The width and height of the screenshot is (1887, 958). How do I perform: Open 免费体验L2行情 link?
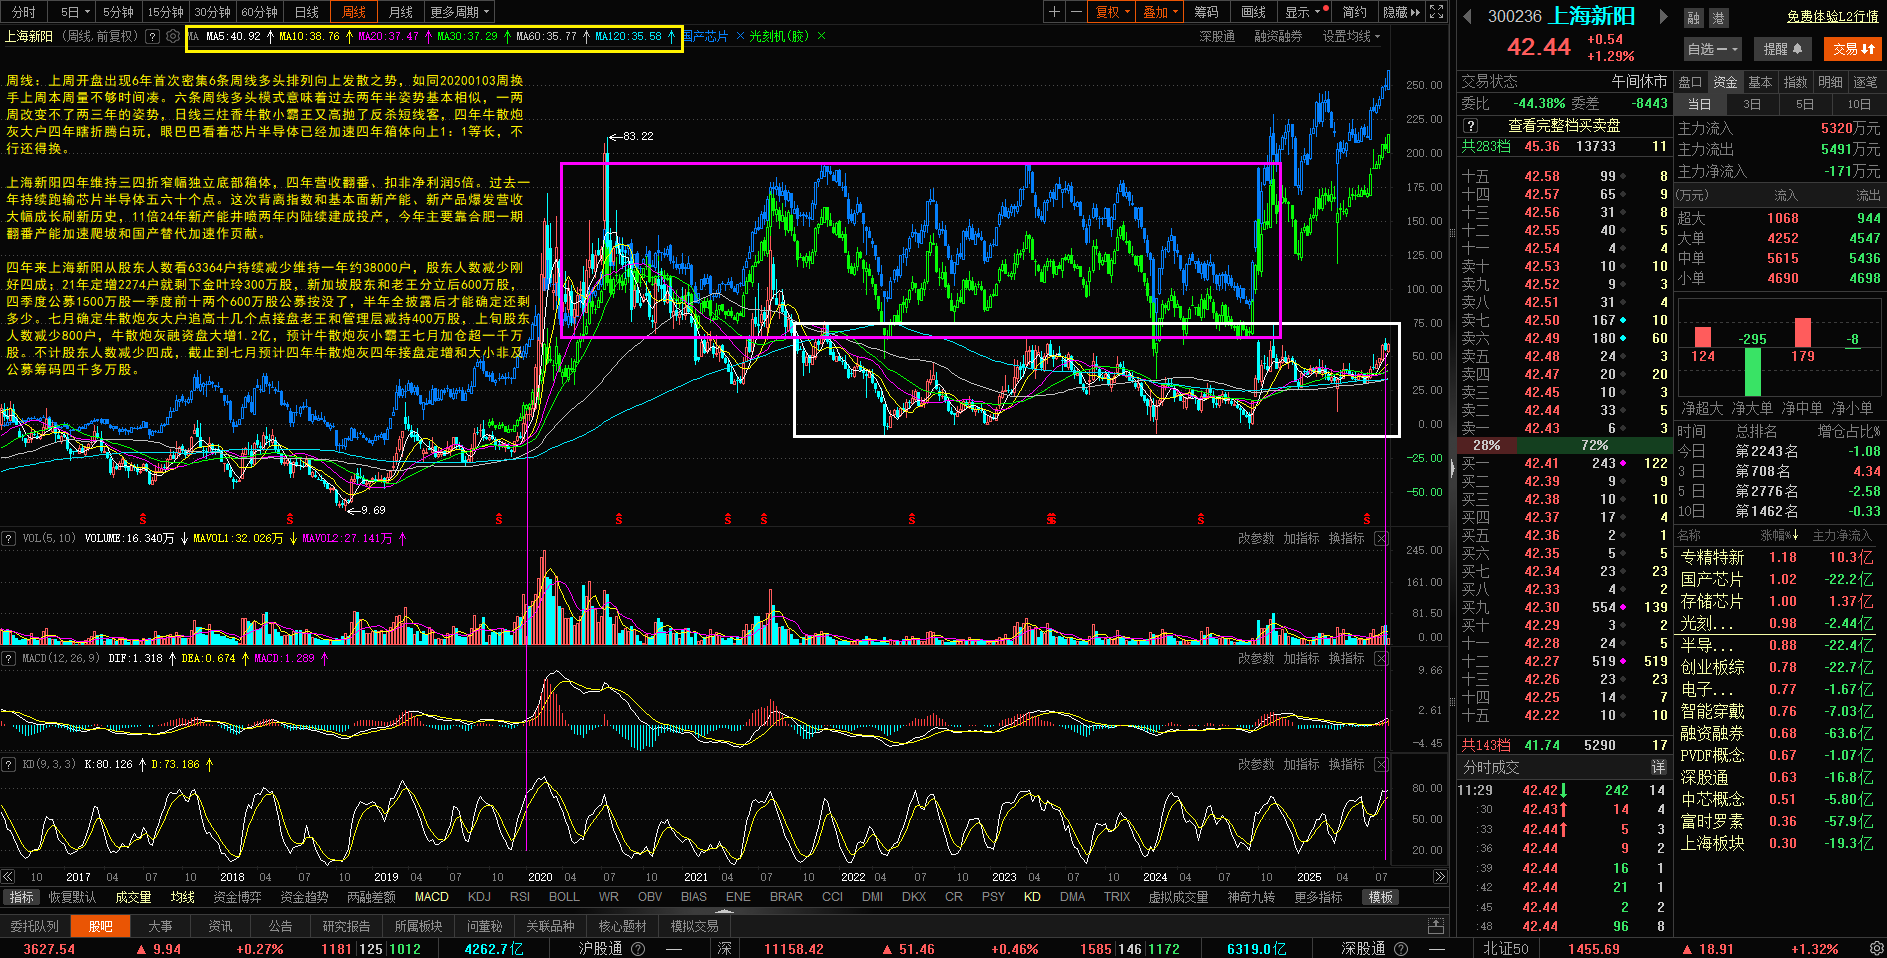pos(1832,17)
